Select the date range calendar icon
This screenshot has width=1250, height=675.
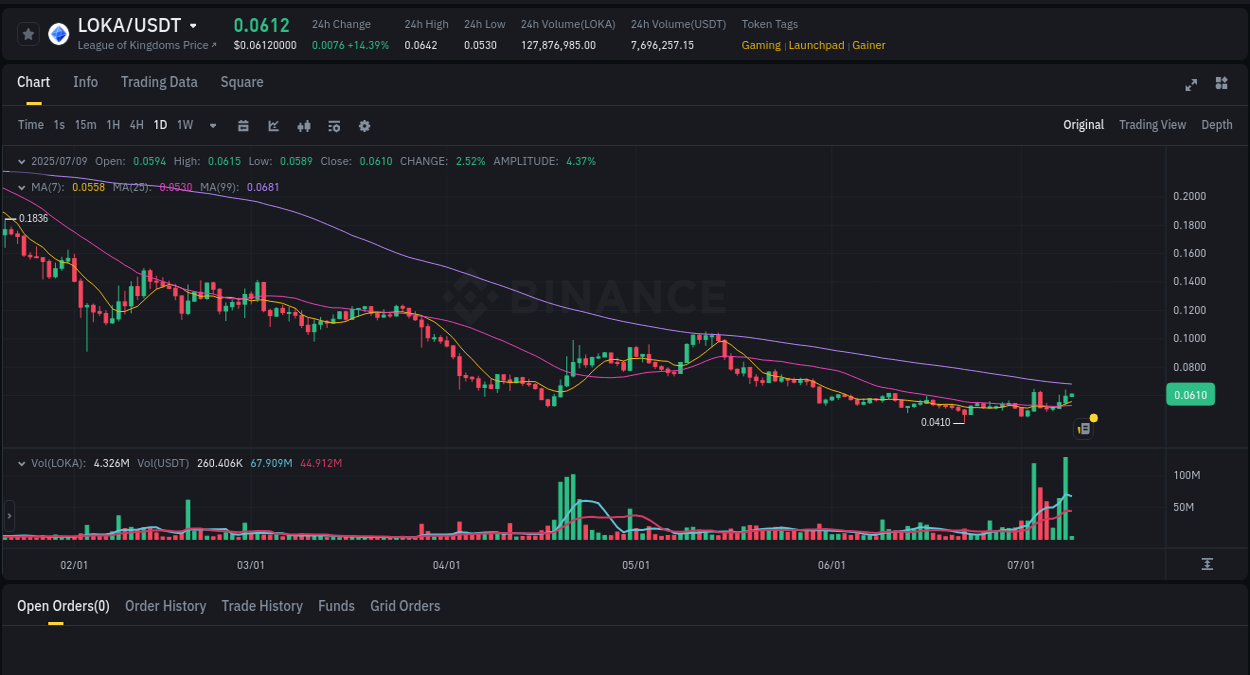(243, 125)
